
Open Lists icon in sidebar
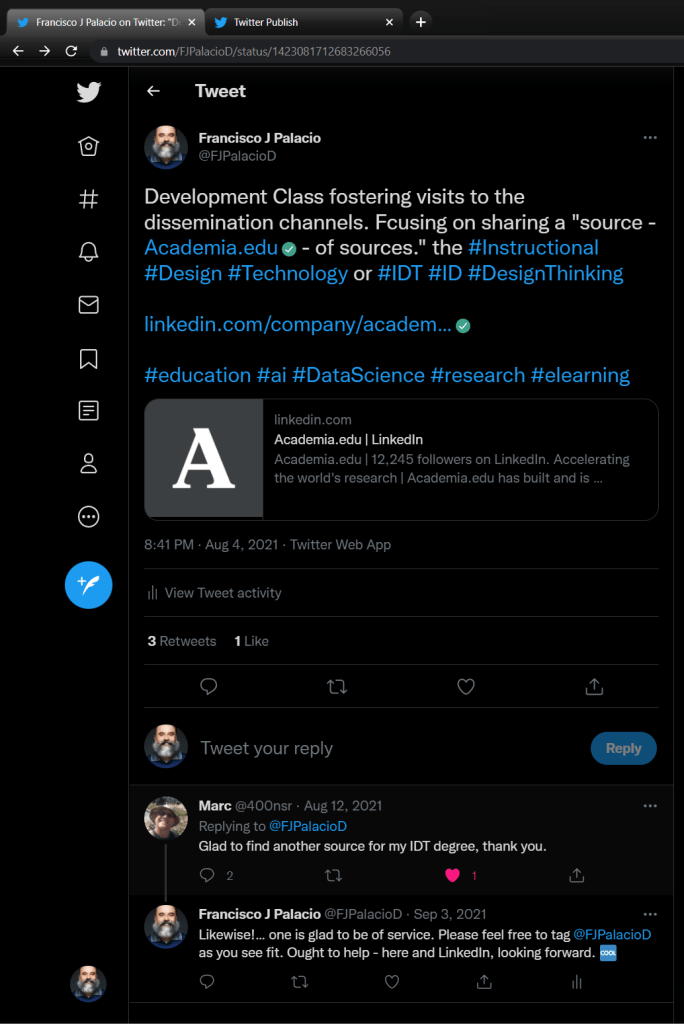[88, 410]
